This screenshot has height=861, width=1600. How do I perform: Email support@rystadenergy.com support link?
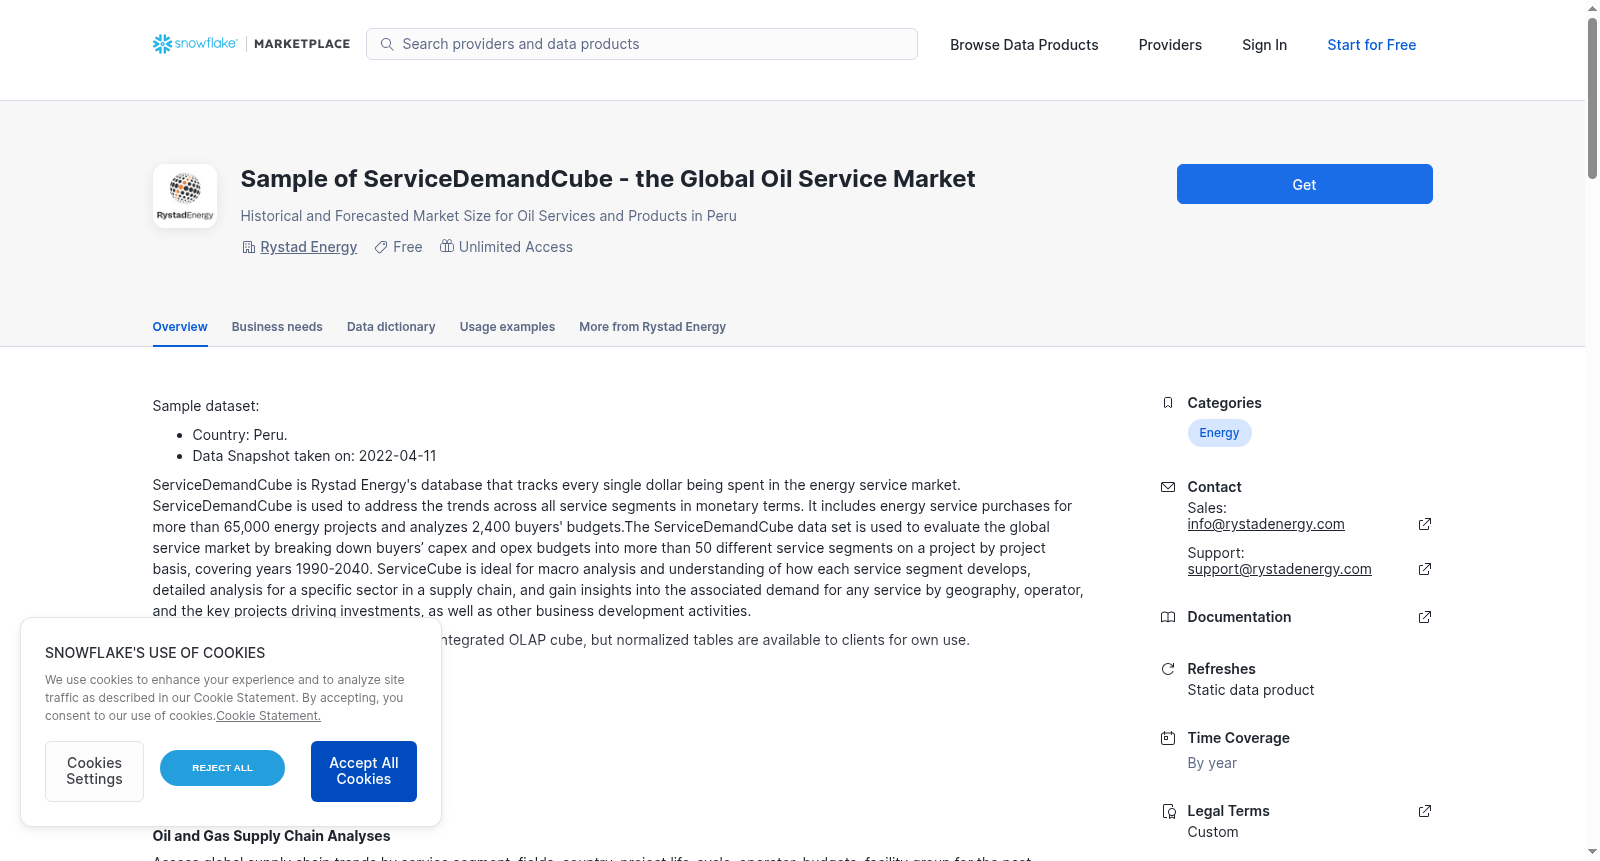click(x=1279, y=569)
